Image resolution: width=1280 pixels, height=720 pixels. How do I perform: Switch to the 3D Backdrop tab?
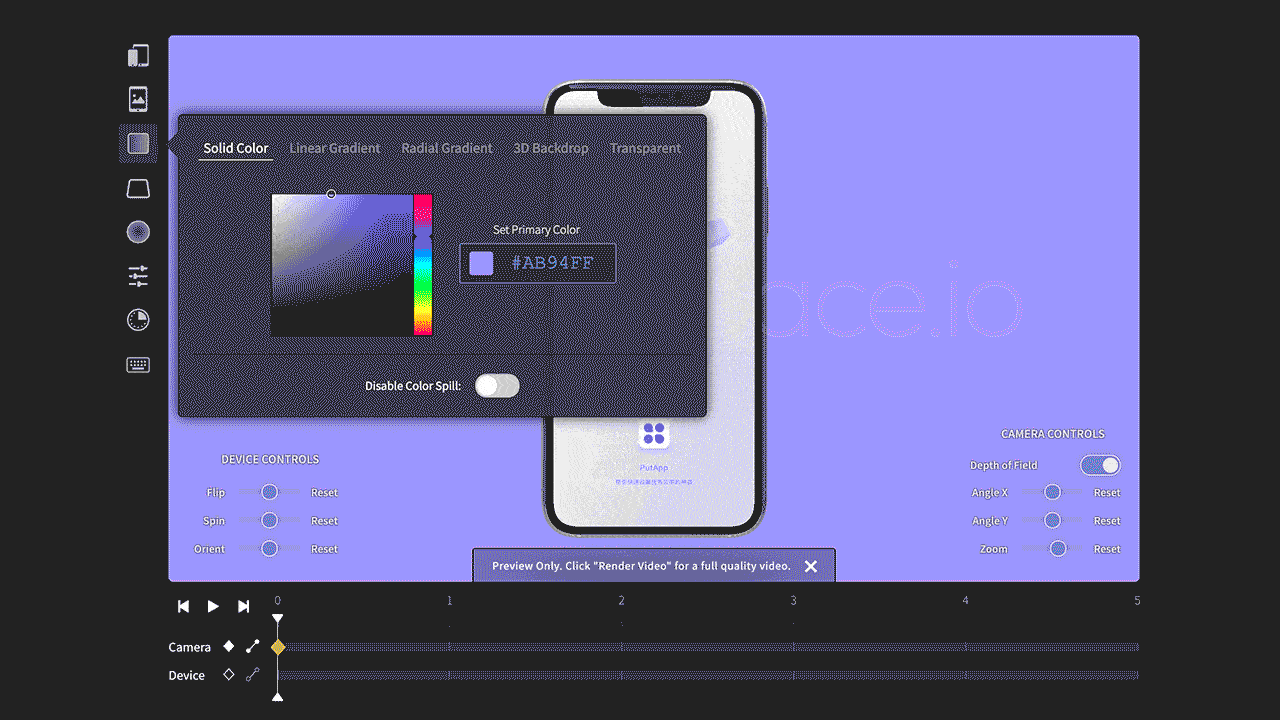click(551, 148)
